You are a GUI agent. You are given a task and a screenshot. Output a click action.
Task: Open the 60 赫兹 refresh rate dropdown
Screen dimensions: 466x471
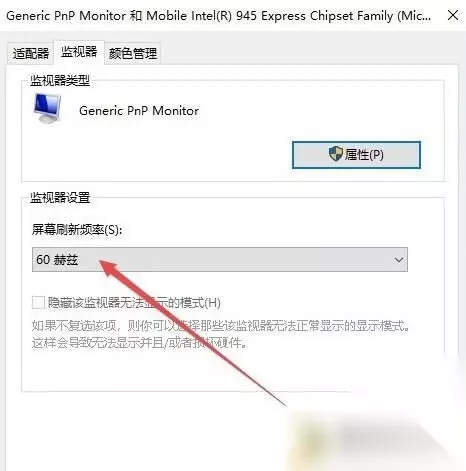point(220,259)
